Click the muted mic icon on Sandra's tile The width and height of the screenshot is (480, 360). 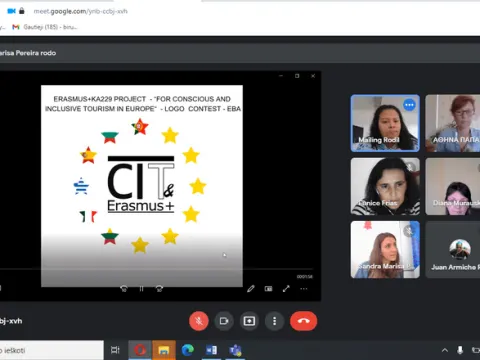pos(409,231)
